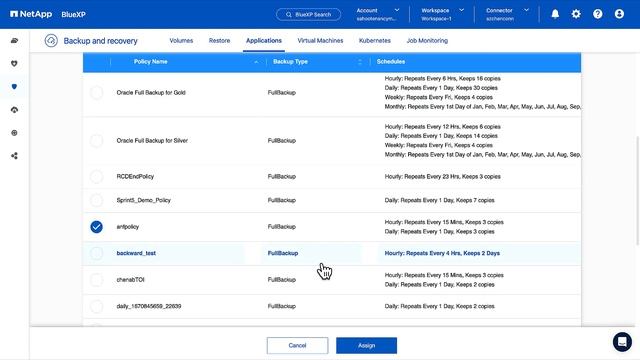Switch to the Virtual Machines tab
The image size is (640, 360).
(x=320, y=40)
